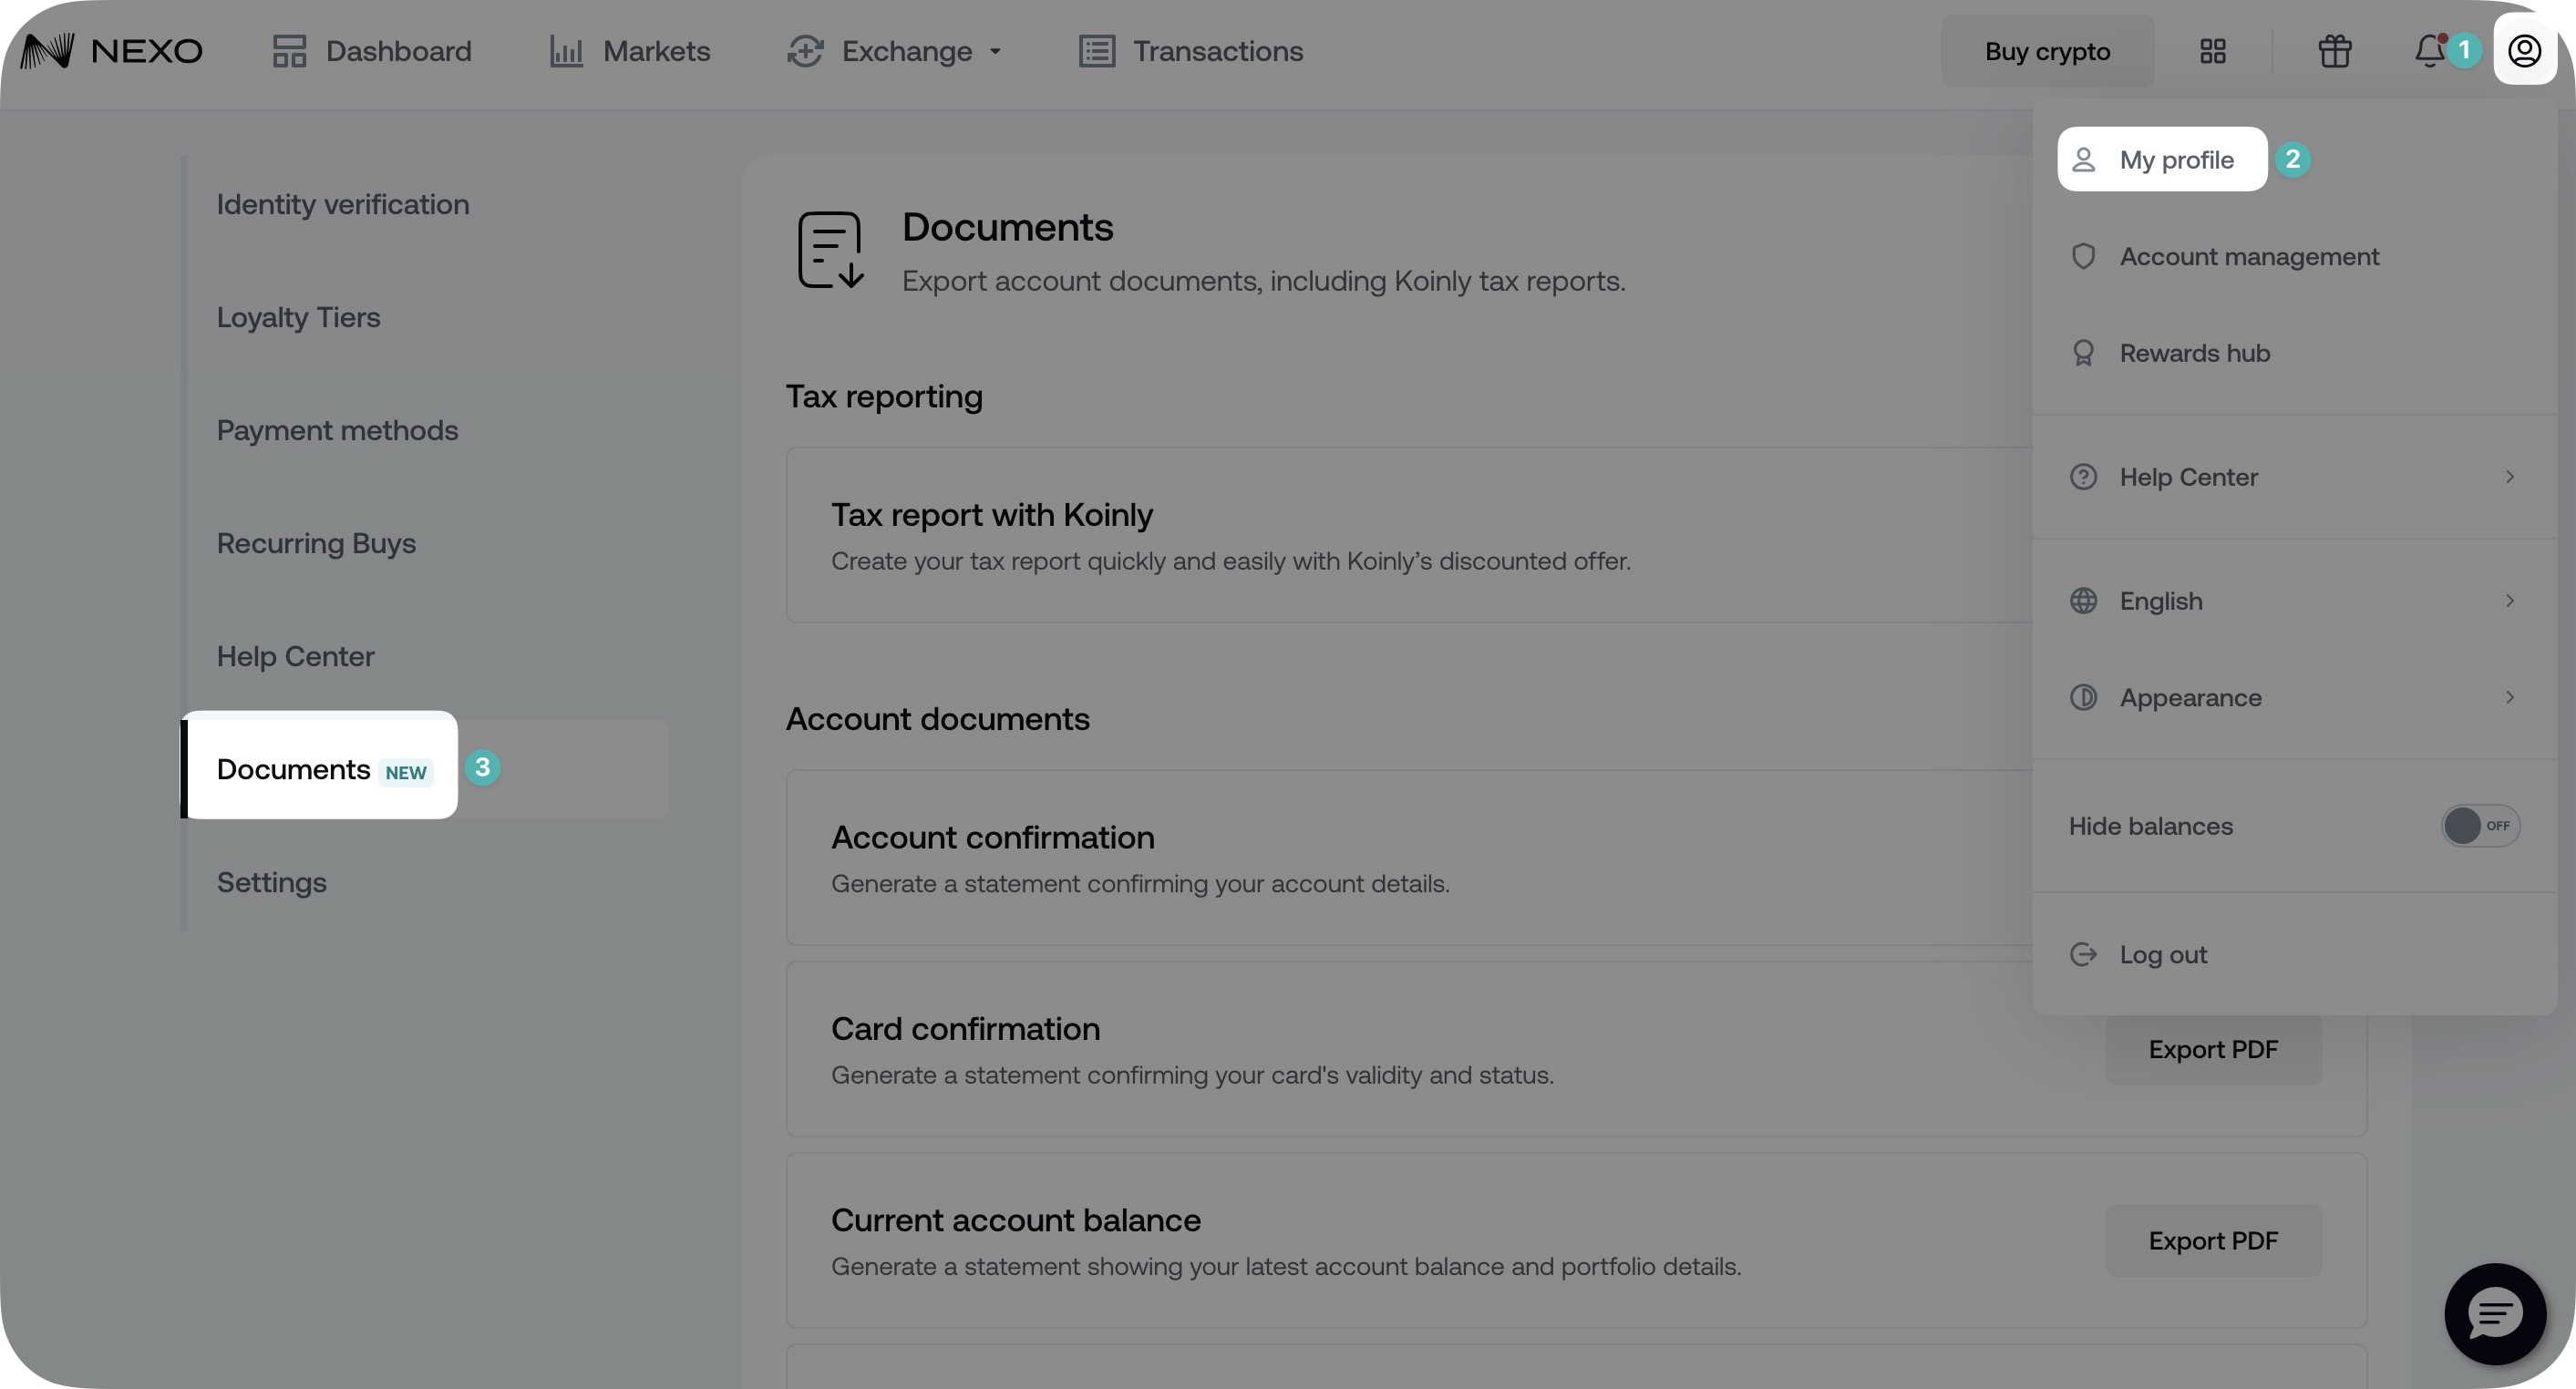This screenshot has width=2576, height=1389.
Task: Click the Documents download icon in header
Action: [x=831, y=250]
